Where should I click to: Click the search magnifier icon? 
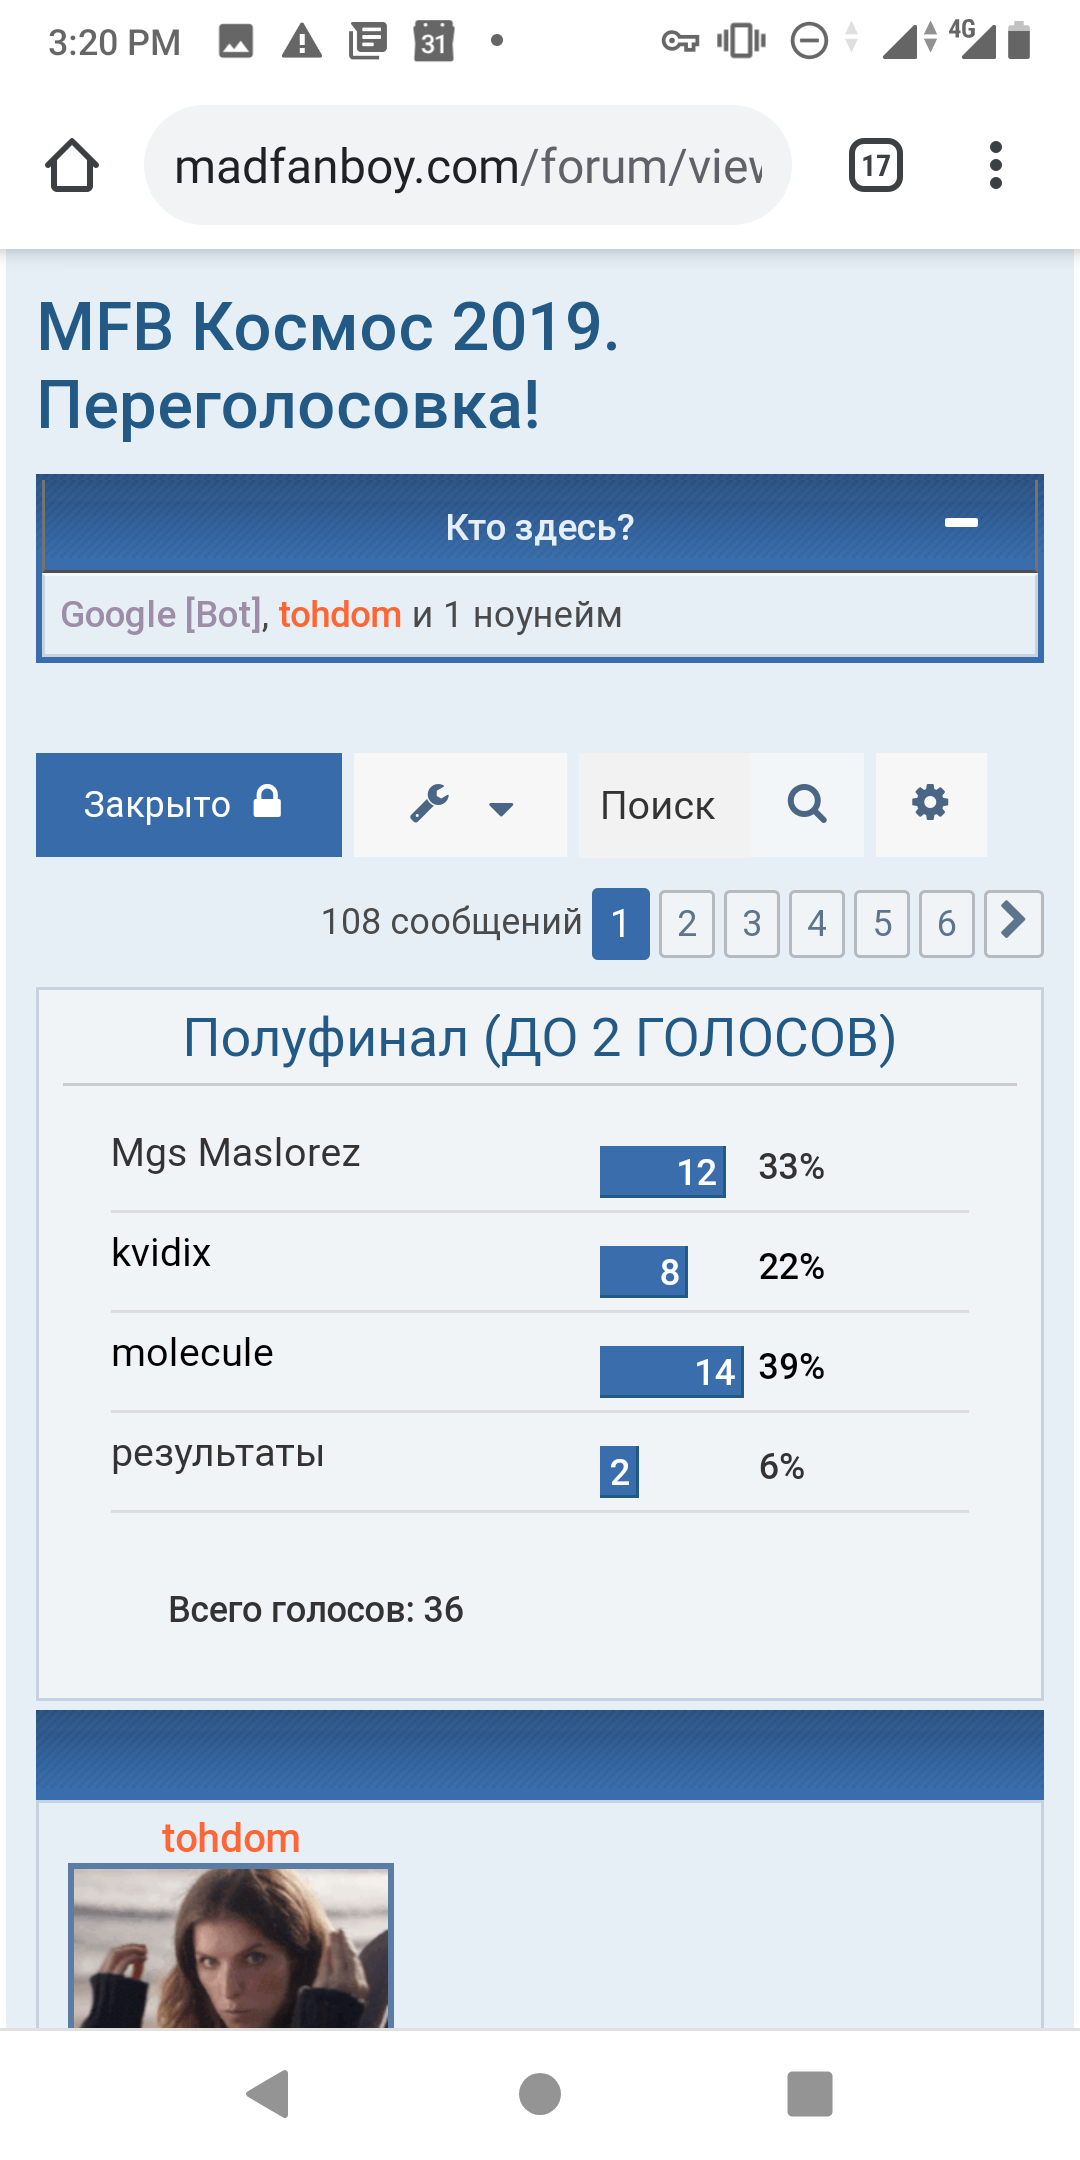(807, 804)
